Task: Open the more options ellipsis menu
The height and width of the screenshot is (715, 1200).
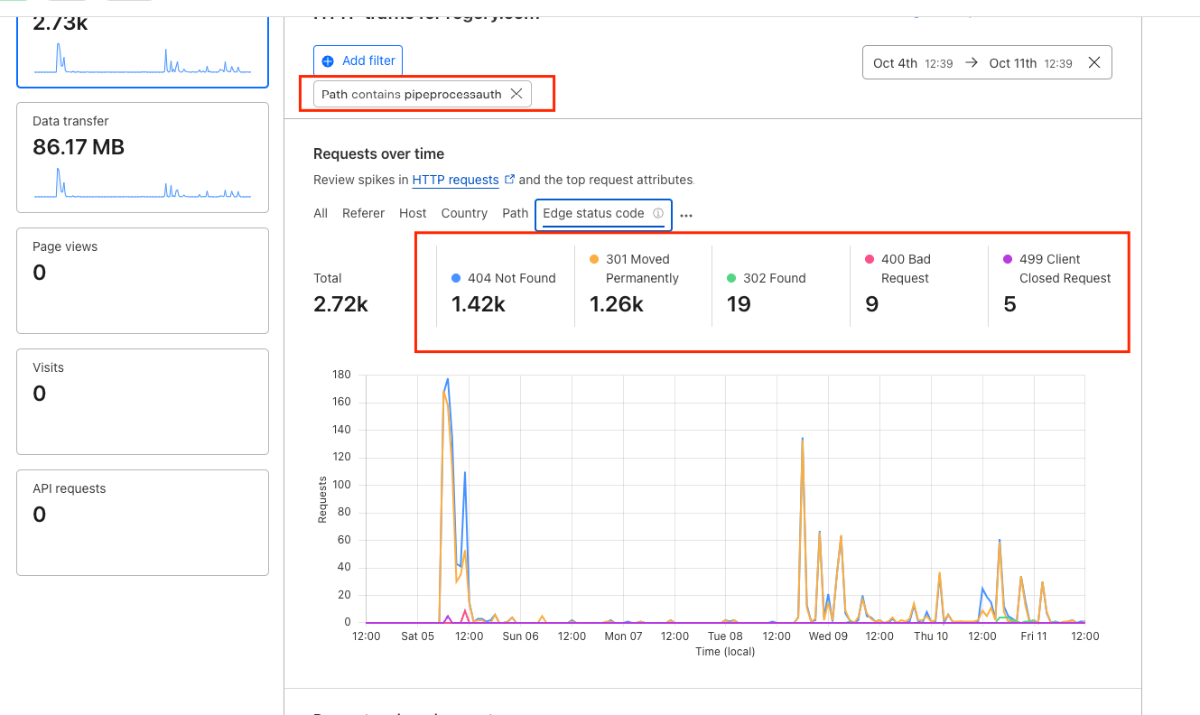Action: point(686,214)
